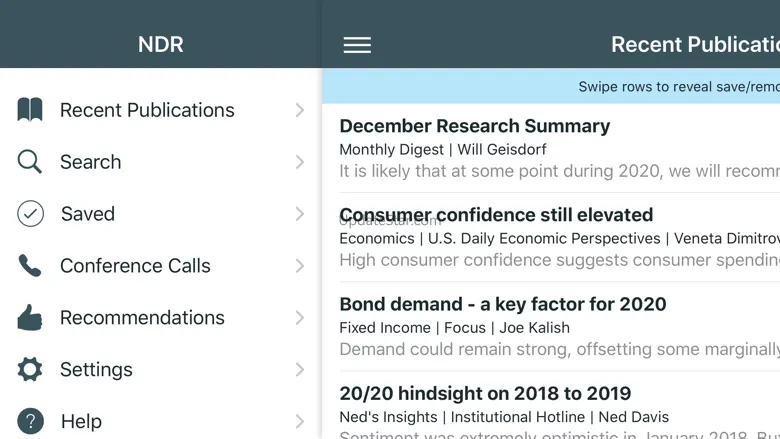Click the phone Conference Calls icon
This screenshot has height=439, width=780.
coord(29,265)
